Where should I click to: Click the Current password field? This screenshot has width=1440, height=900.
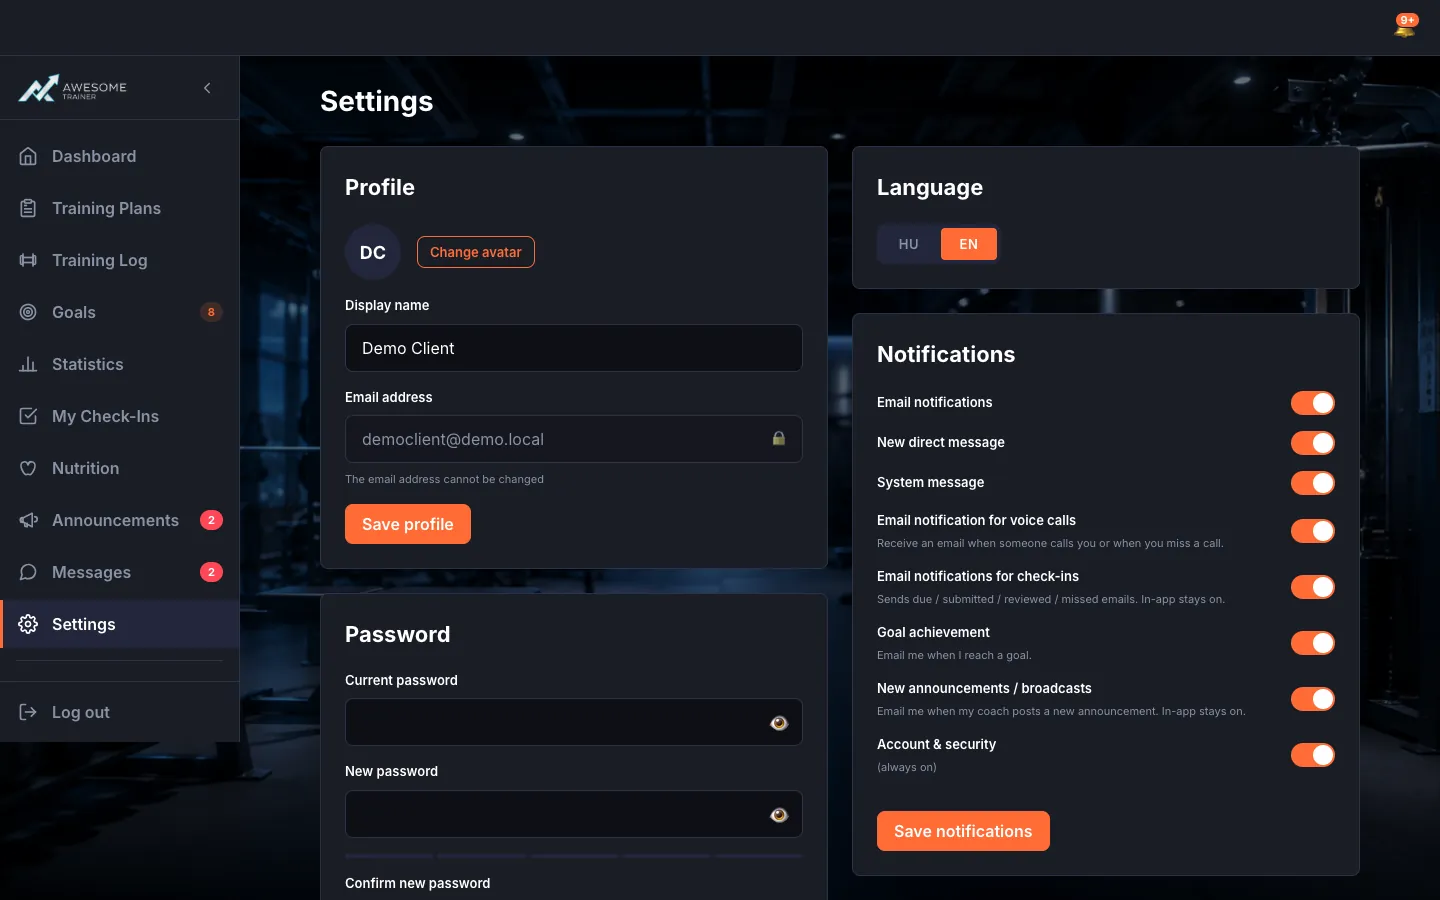573,722
